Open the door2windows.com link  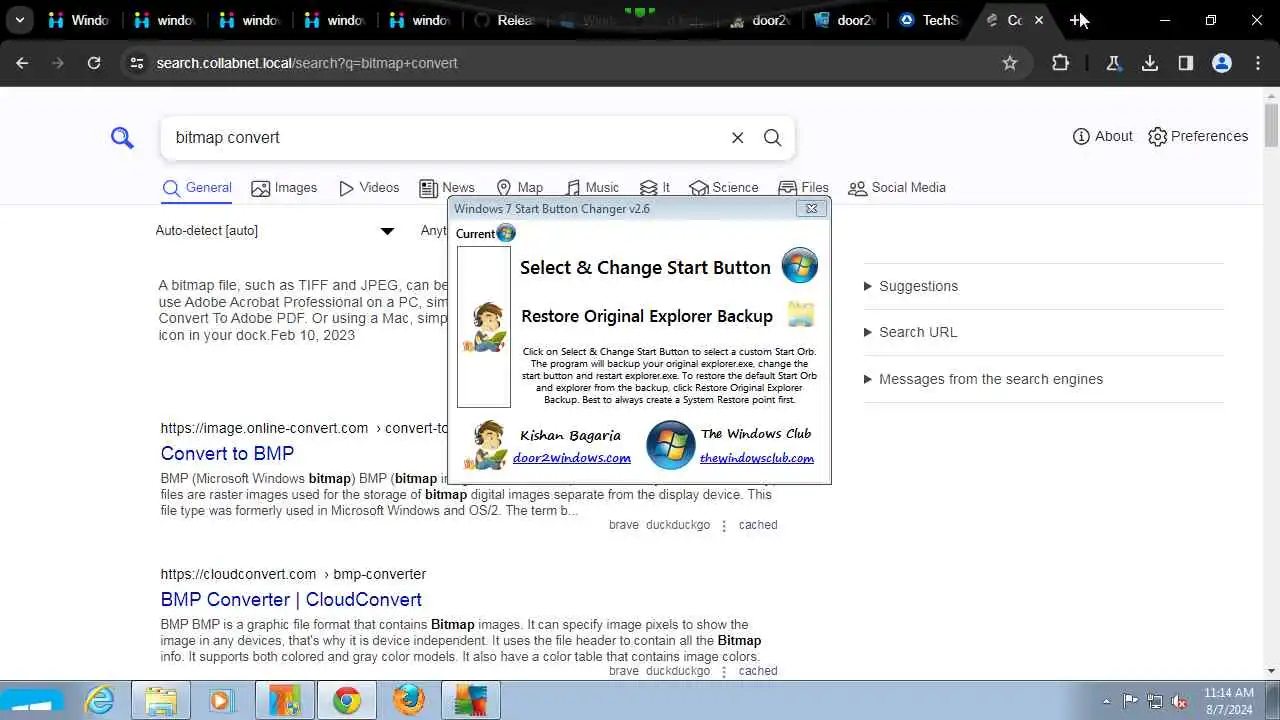coord(572,458)
